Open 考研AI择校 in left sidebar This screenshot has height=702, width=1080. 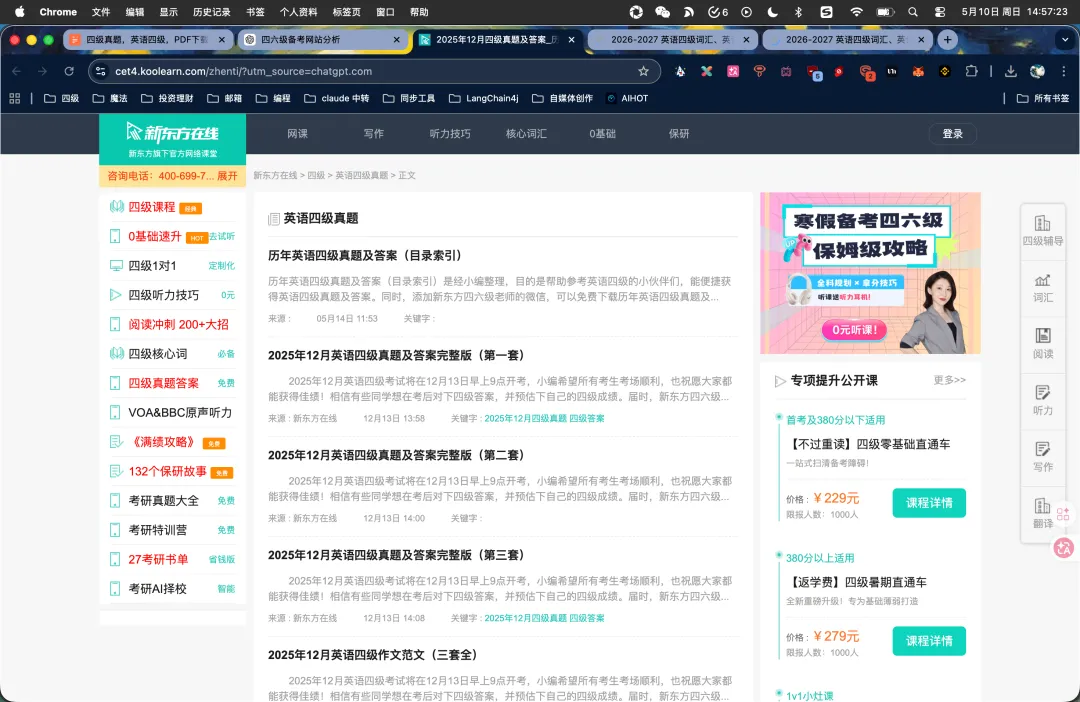point(157,589)
